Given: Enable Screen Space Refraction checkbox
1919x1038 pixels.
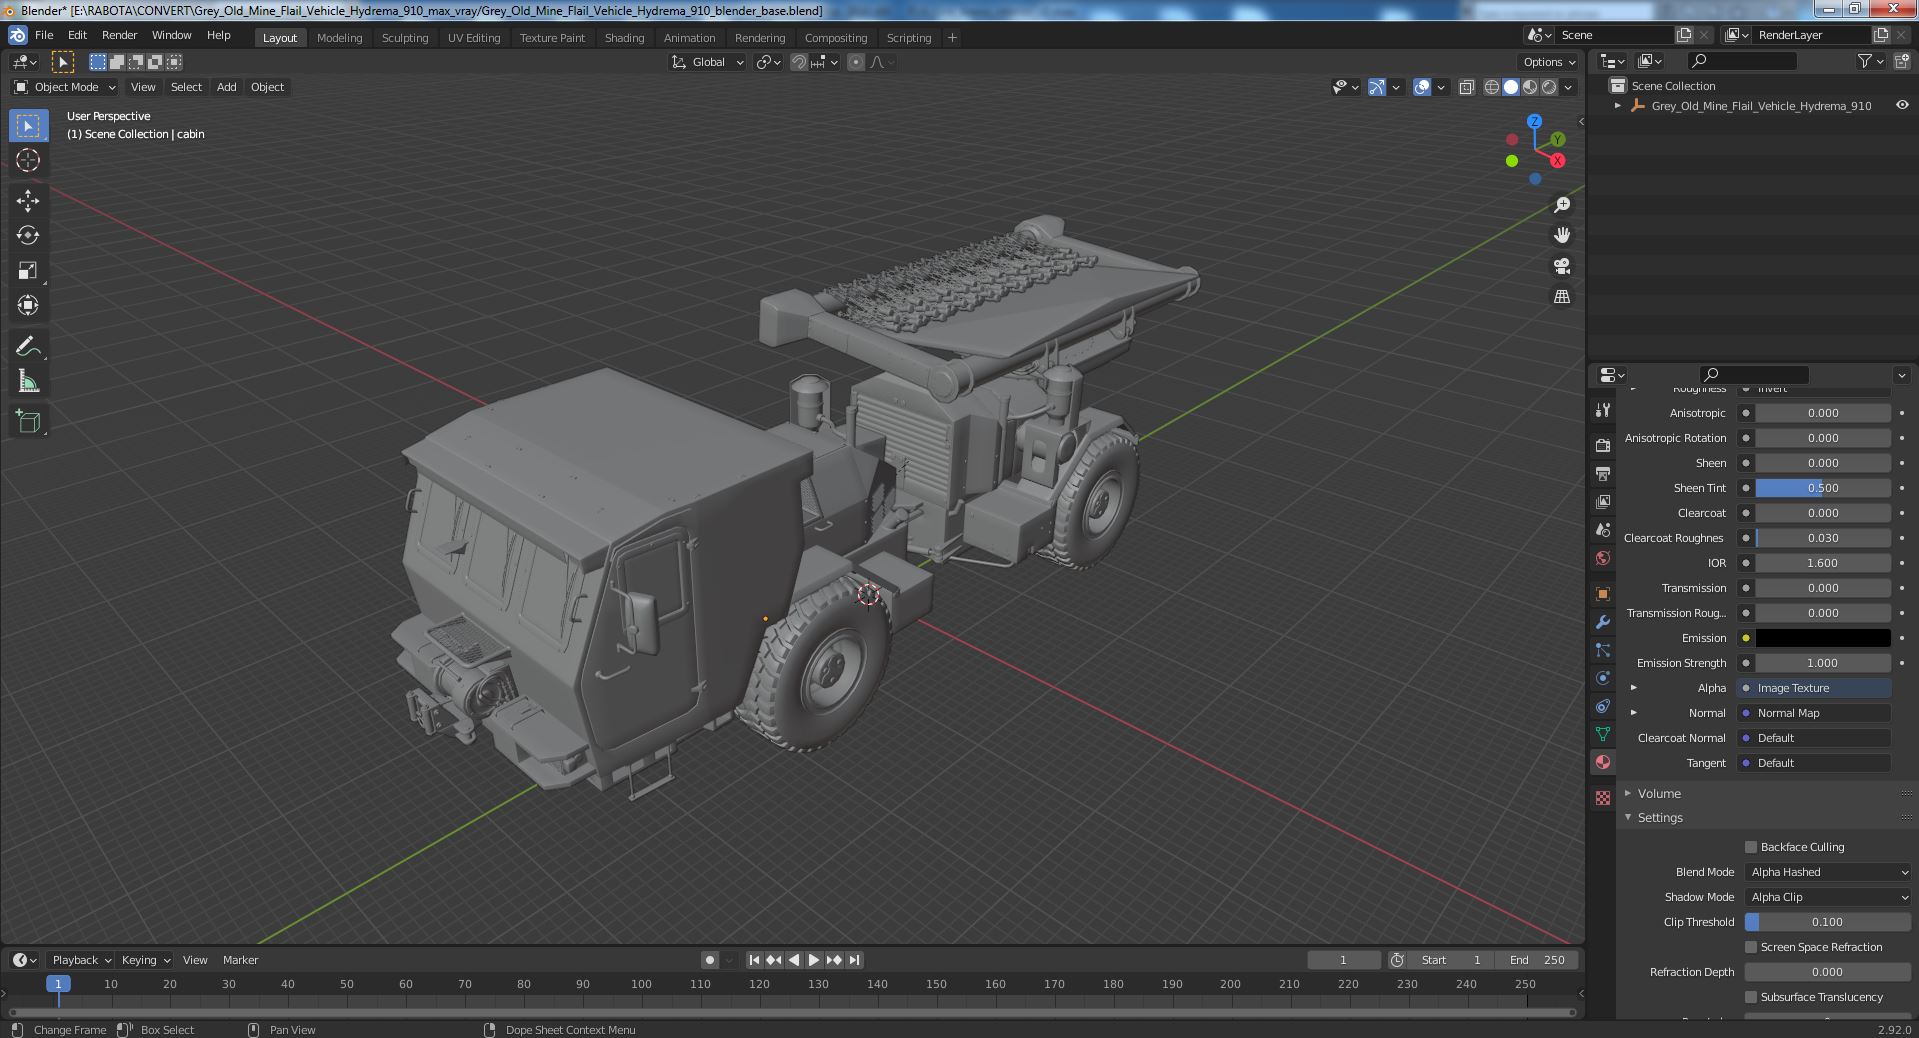Looking at the screenshot, I should (1751, 947).
